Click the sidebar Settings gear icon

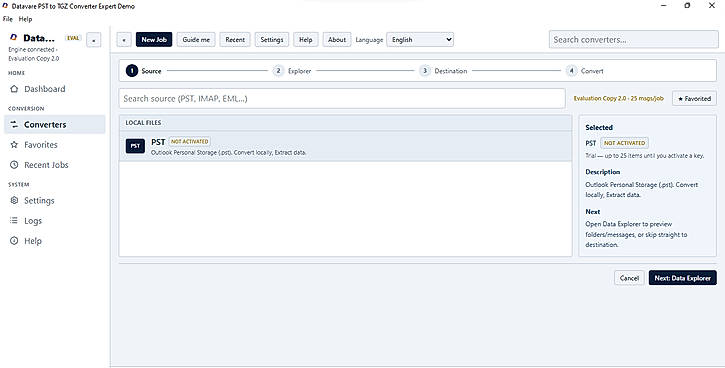(14, 201)
